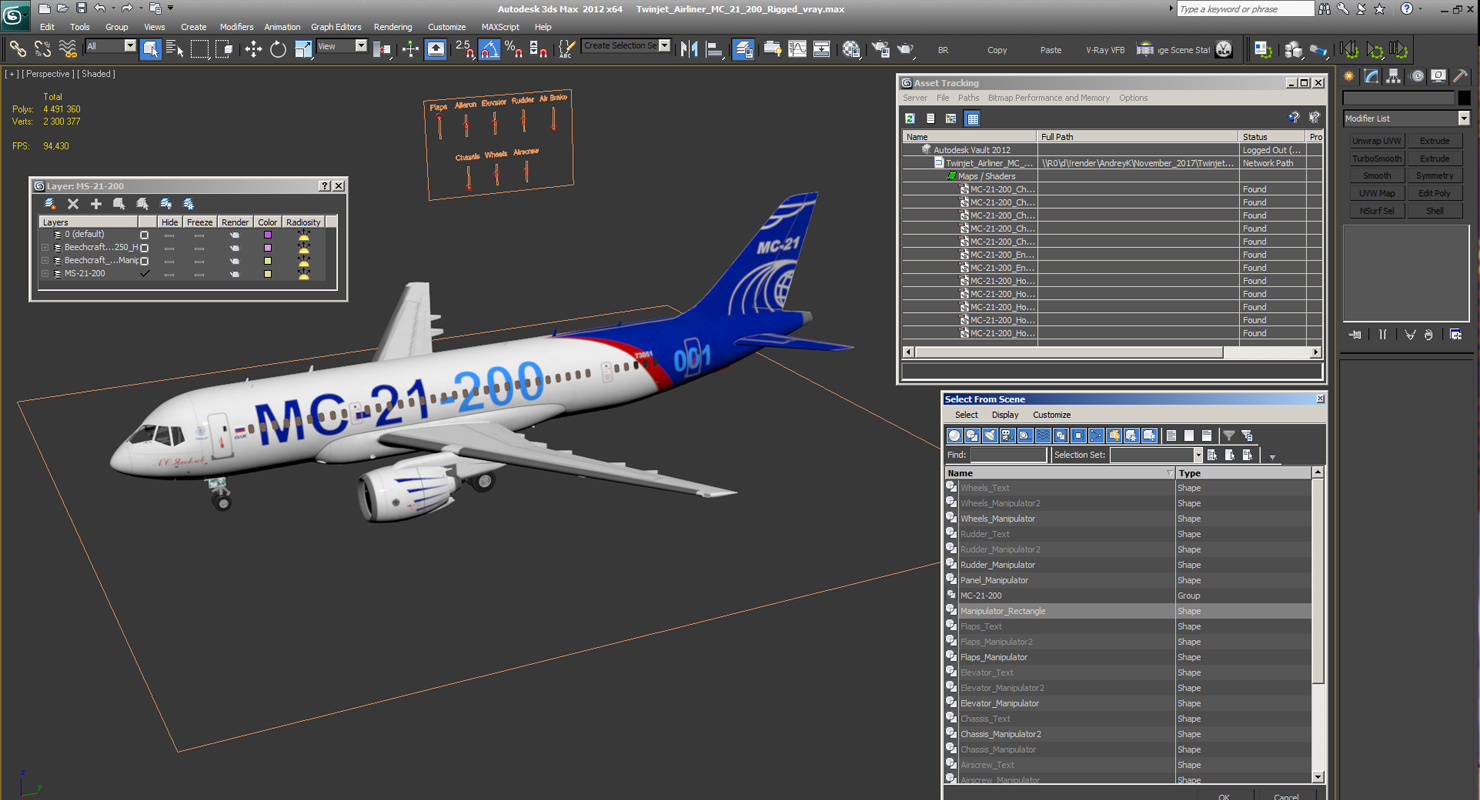Toggle the 0 (default) layer checkbox
The image size is (1480, 800).
pyautogui.click(x=144, y=235)
